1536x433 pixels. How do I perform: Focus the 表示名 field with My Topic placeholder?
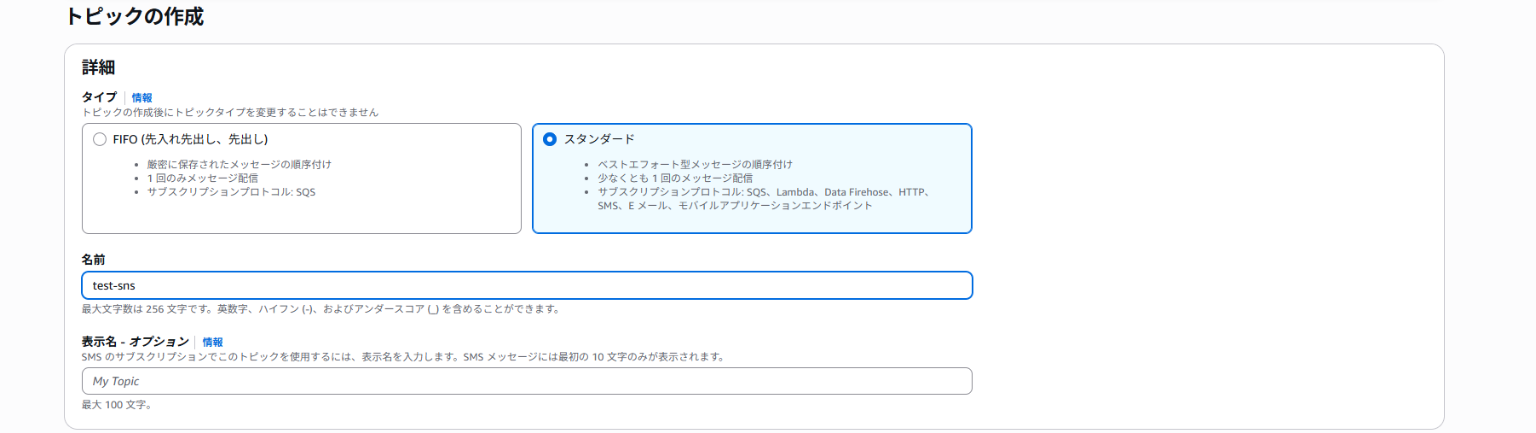[526, 381]
